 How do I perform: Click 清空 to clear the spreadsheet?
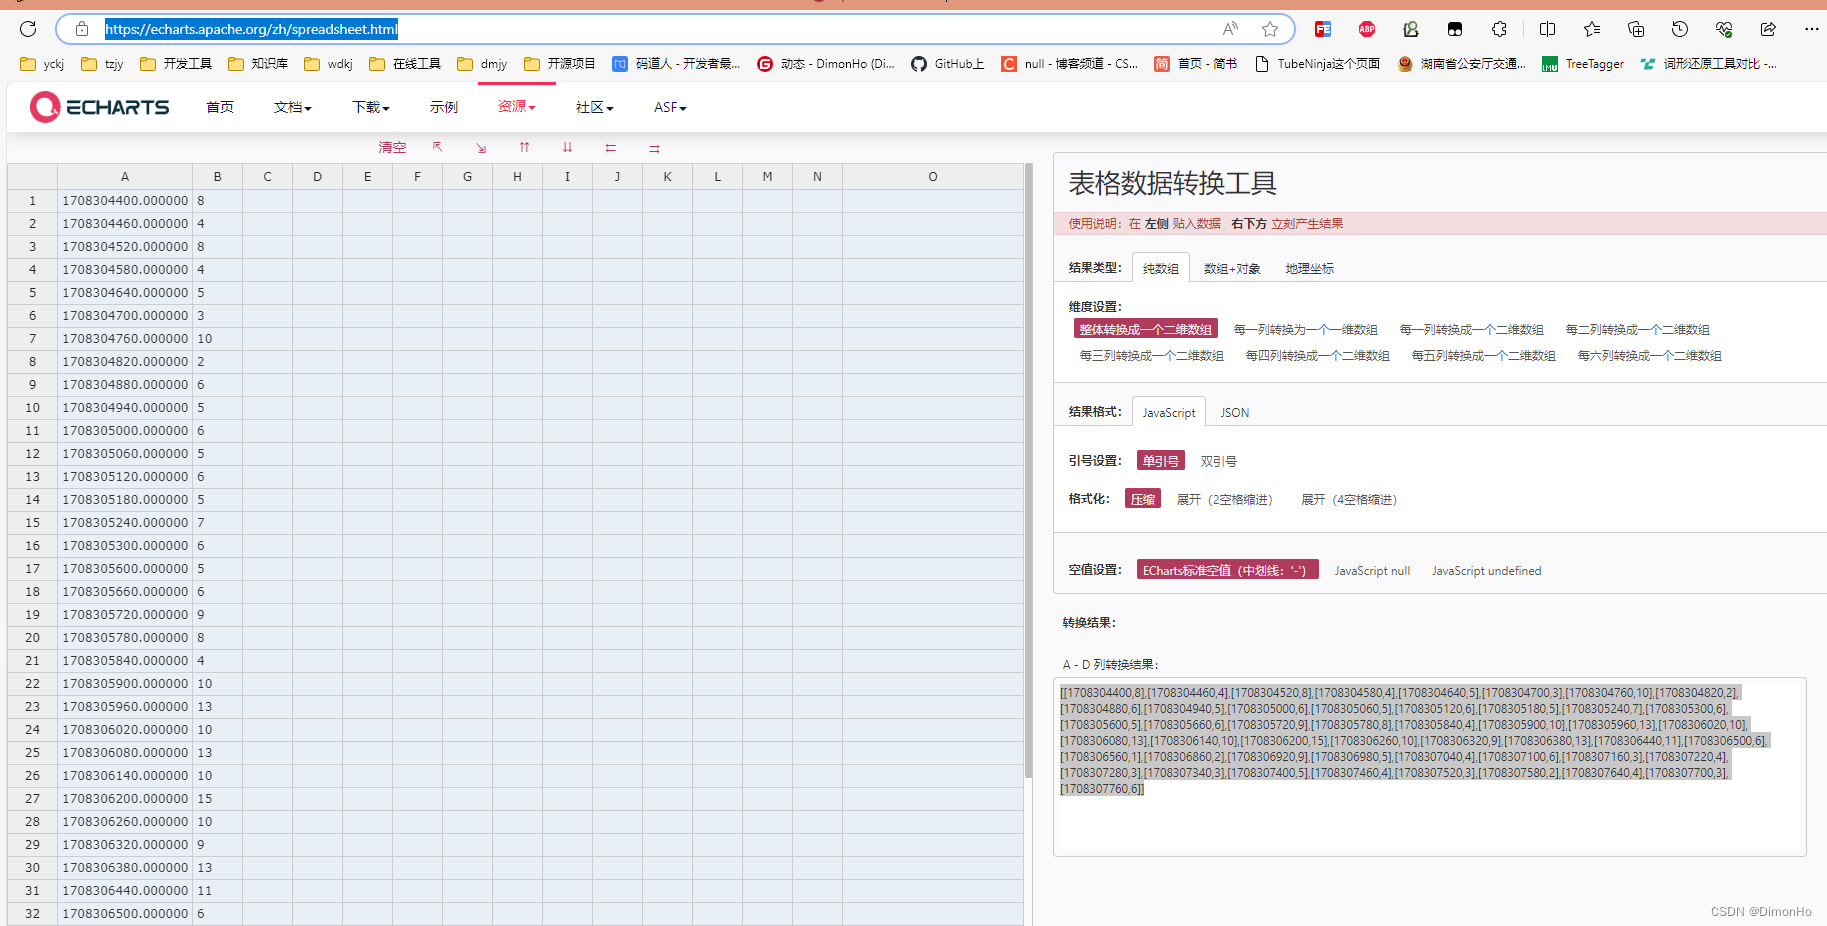[x=391, y=147]
